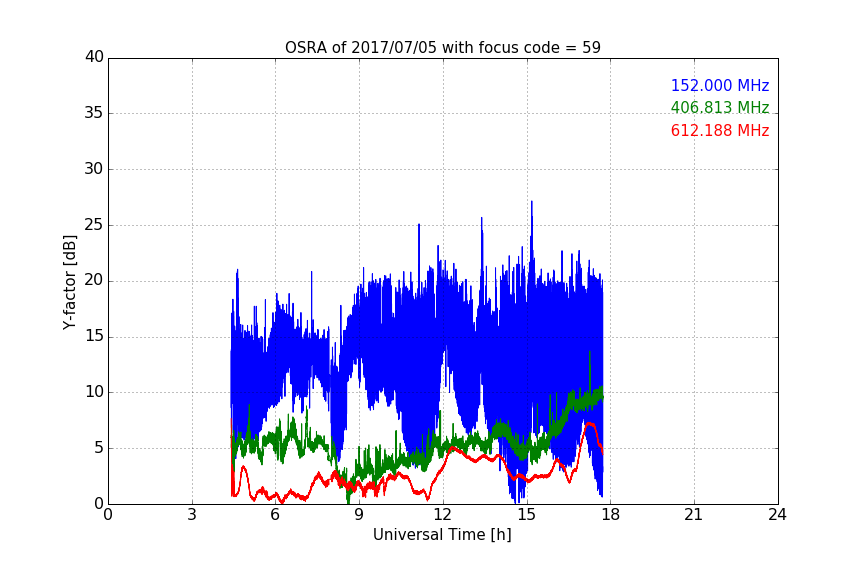Click y-axis tick value 40
The width and height of the screenshot is (864, 576).
94,57
